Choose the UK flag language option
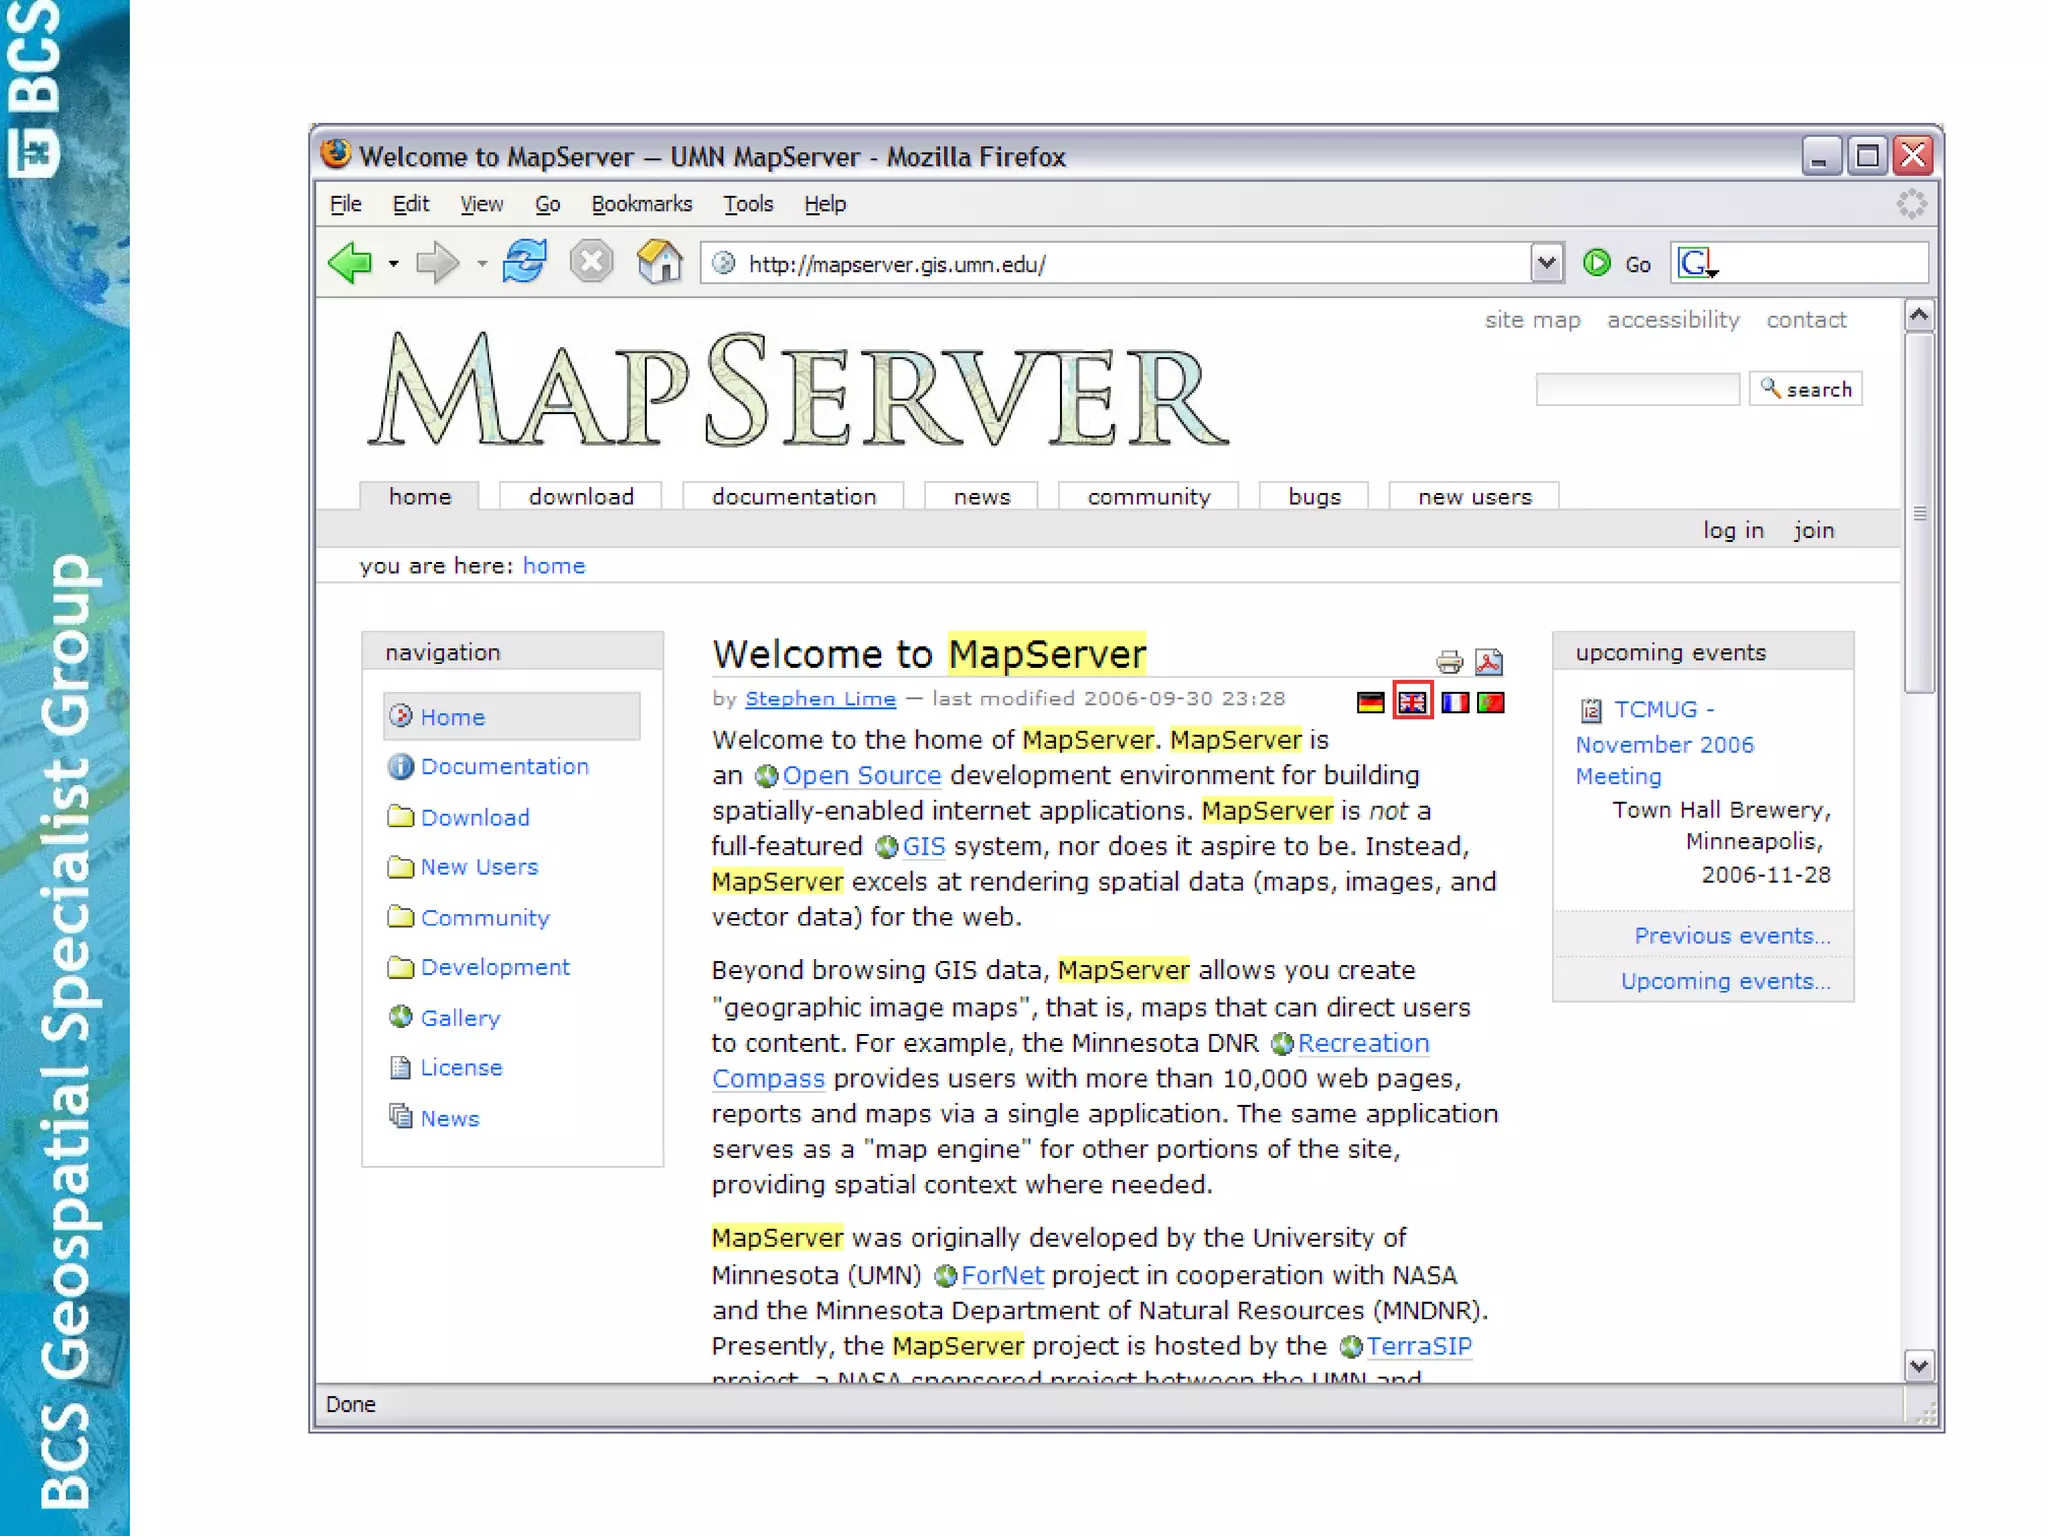 [1412, 703]
